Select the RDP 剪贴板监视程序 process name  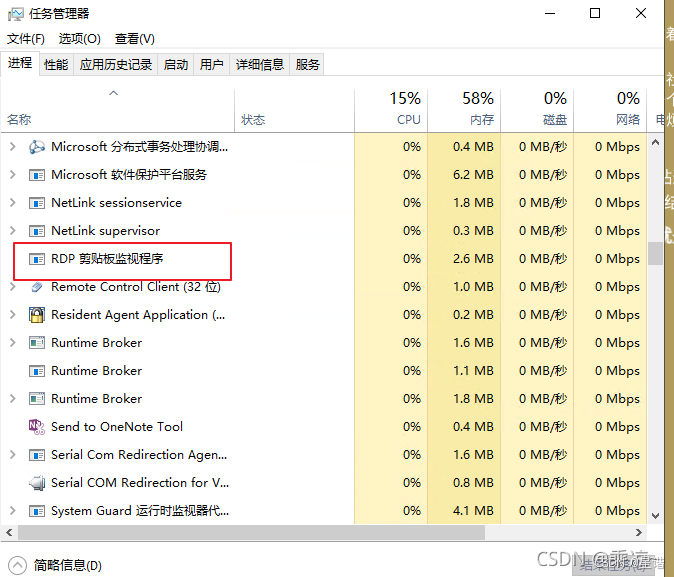(x=107, y=259)
